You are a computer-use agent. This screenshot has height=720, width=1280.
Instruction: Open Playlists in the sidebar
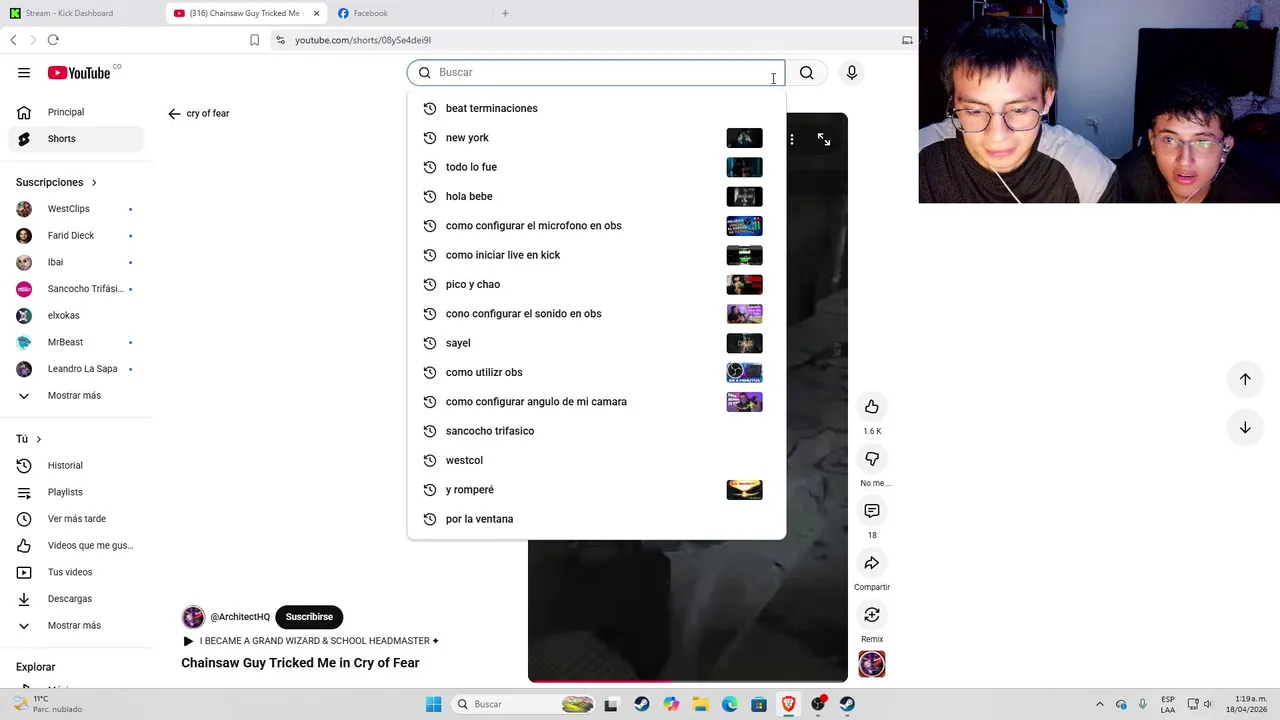click(x=76, y=492)
